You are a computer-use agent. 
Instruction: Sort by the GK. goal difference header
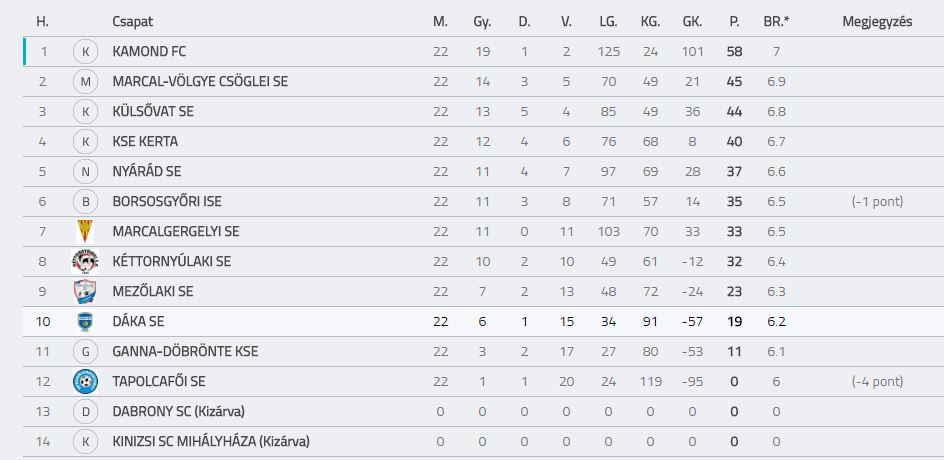(692, 22)
